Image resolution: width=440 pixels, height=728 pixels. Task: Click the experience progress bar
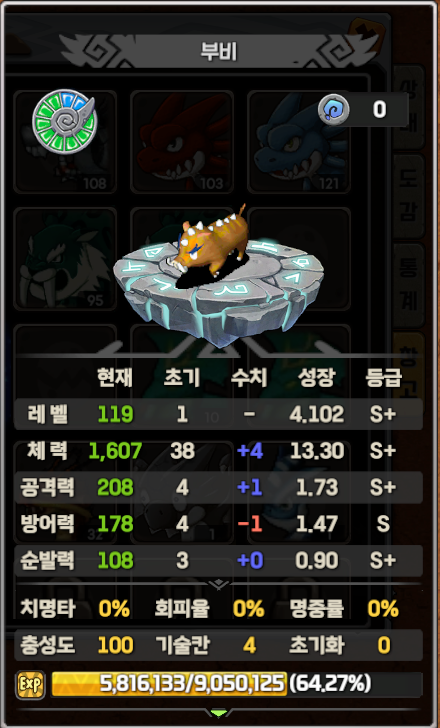(237, 684)
